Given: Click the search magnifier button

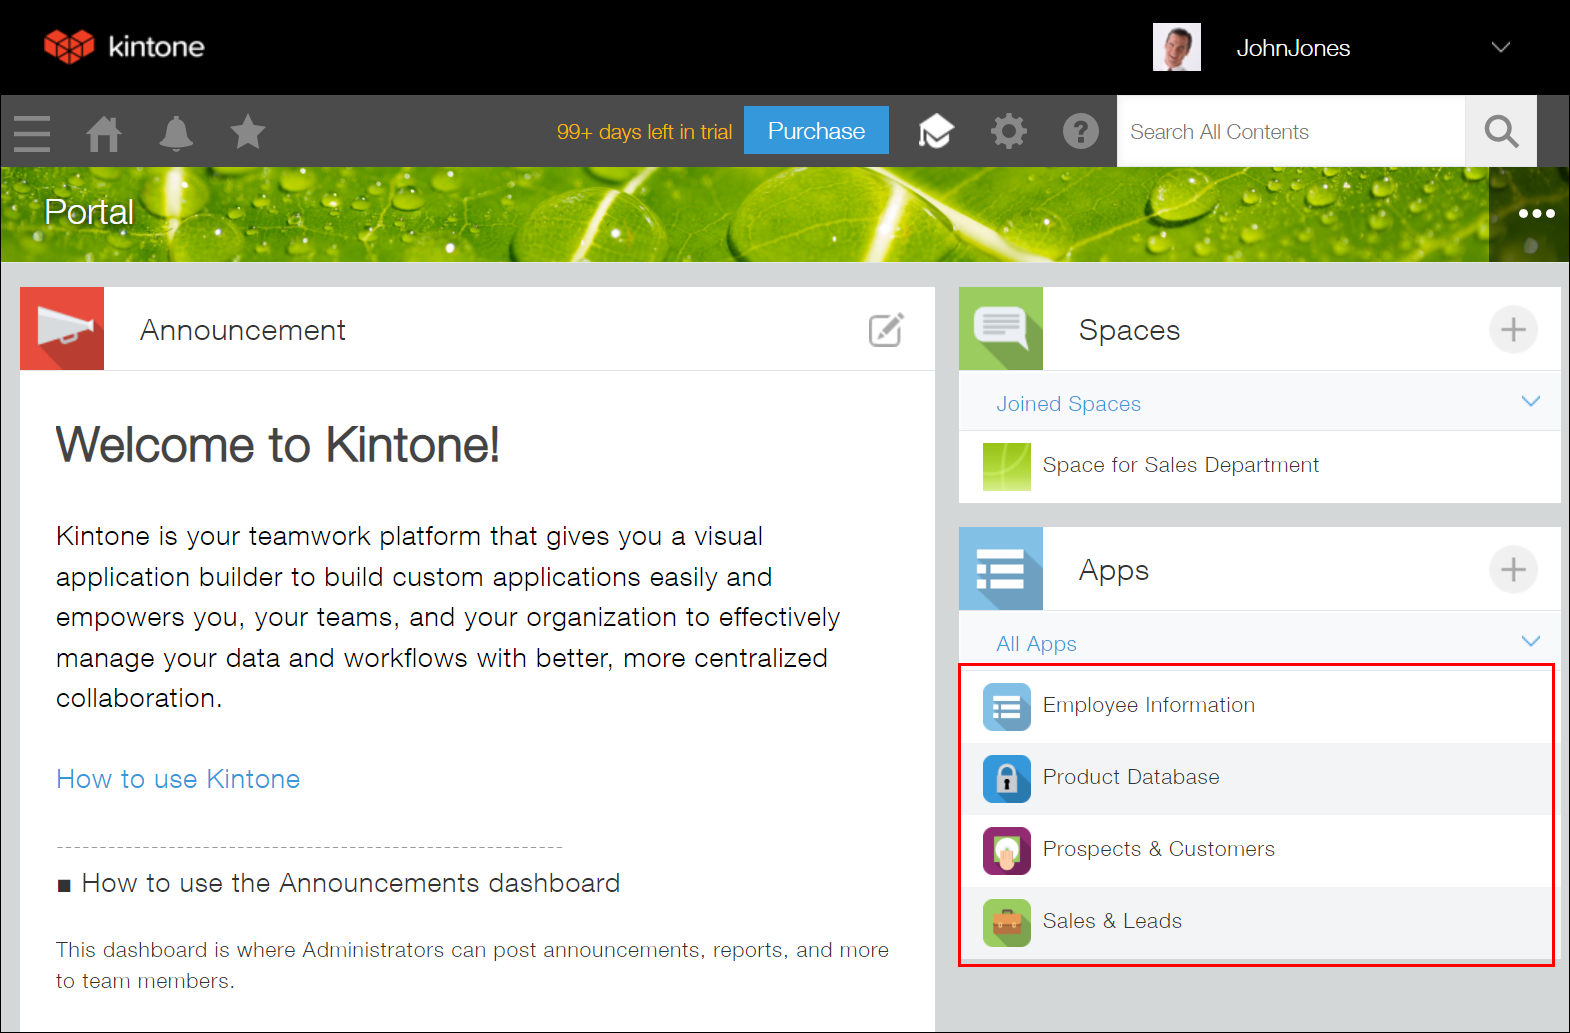Looking at the screenshot, I should [1500, 131].
